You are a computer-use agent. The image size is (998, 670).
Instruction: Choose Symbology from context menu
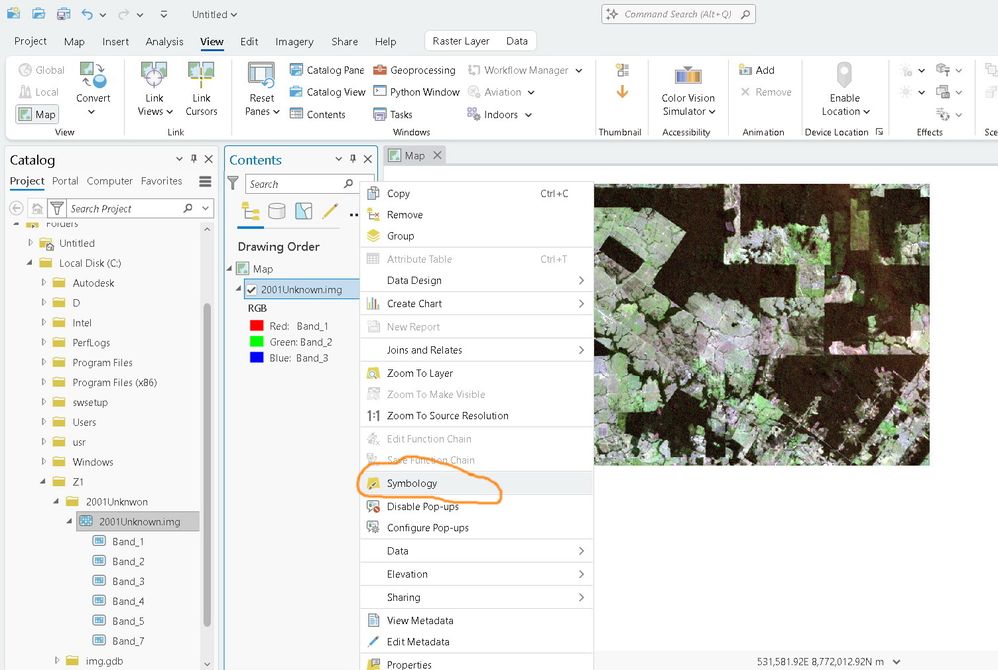[476, 483]
